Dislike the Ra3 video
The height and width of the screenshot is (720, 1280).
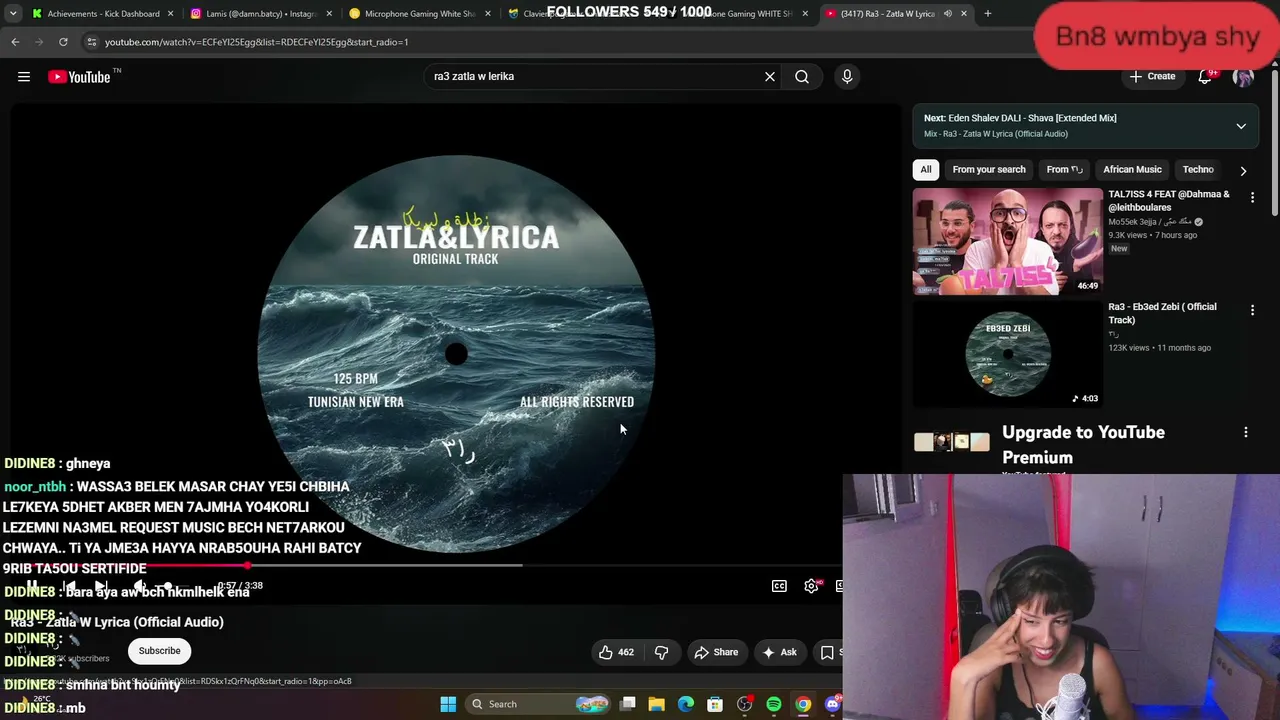click(x=661, y=653)
